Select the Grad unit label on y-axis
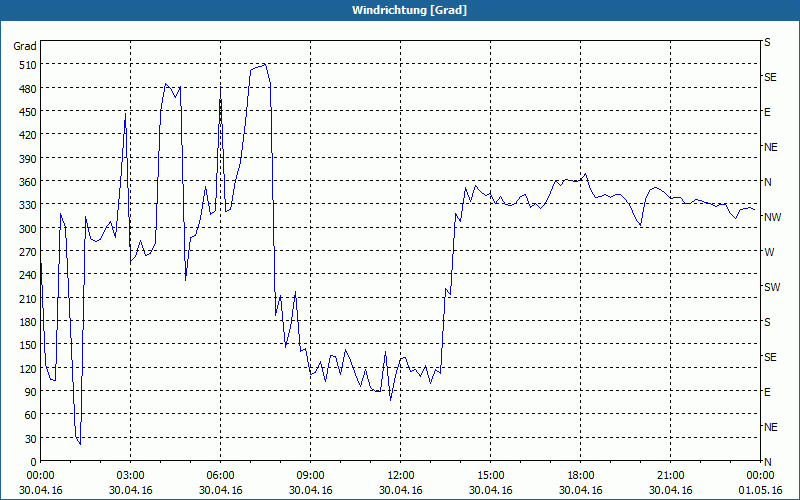 [x=25, y=46]
